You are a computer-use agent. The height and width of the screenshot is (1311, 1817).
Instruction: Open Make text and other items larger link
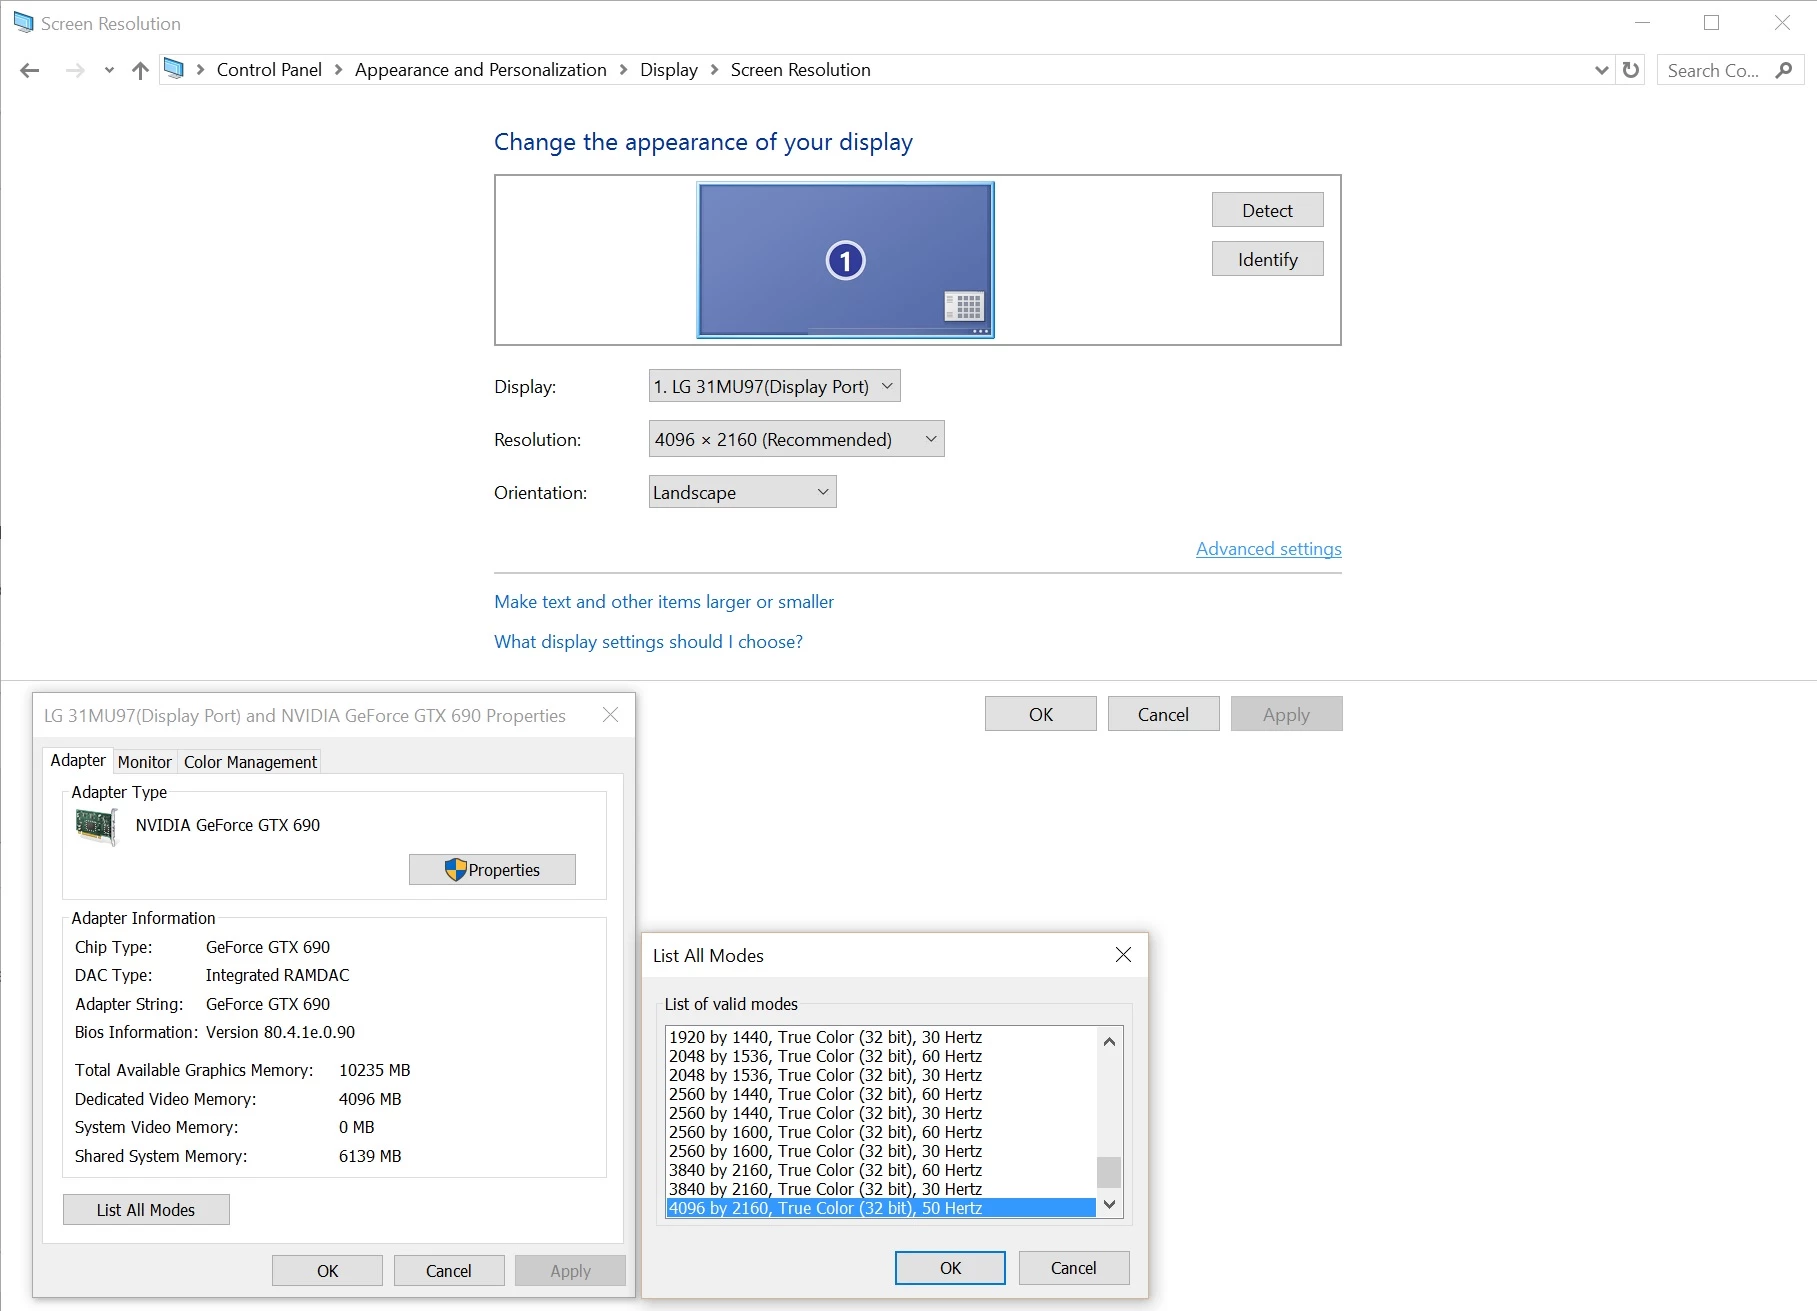(664, 602)
